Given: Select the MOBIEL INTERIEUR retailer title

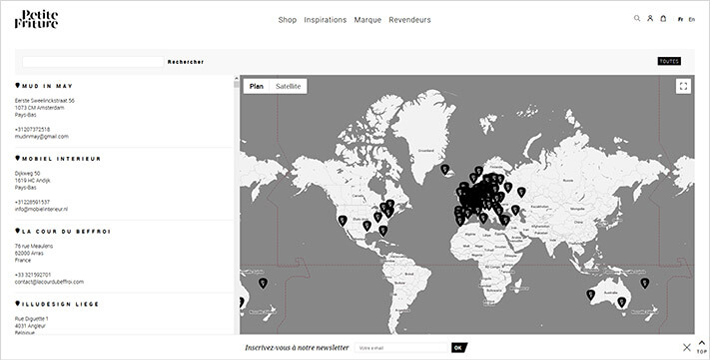Looking at the screenshot, I should click(x=62, y=159).
